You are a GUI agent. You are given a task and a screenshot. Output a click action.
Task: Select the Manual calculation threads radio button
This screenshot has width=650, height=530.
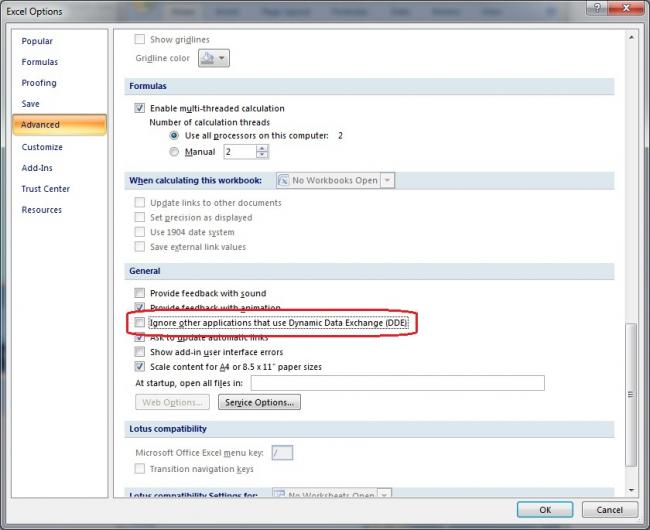click(175, 152)
